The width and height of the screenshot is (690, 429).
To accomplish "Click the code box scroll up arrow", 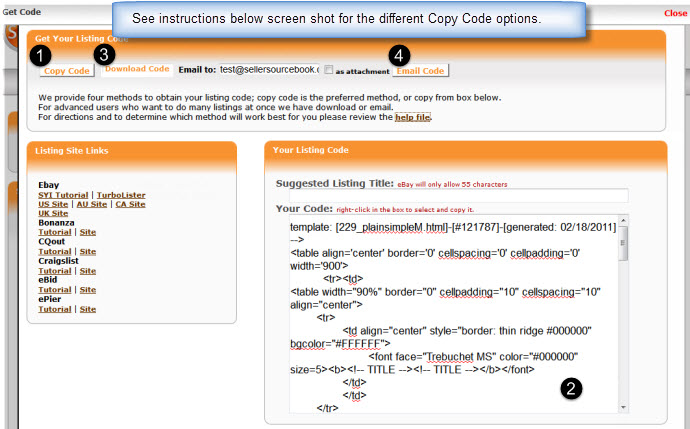I will 623,220.
